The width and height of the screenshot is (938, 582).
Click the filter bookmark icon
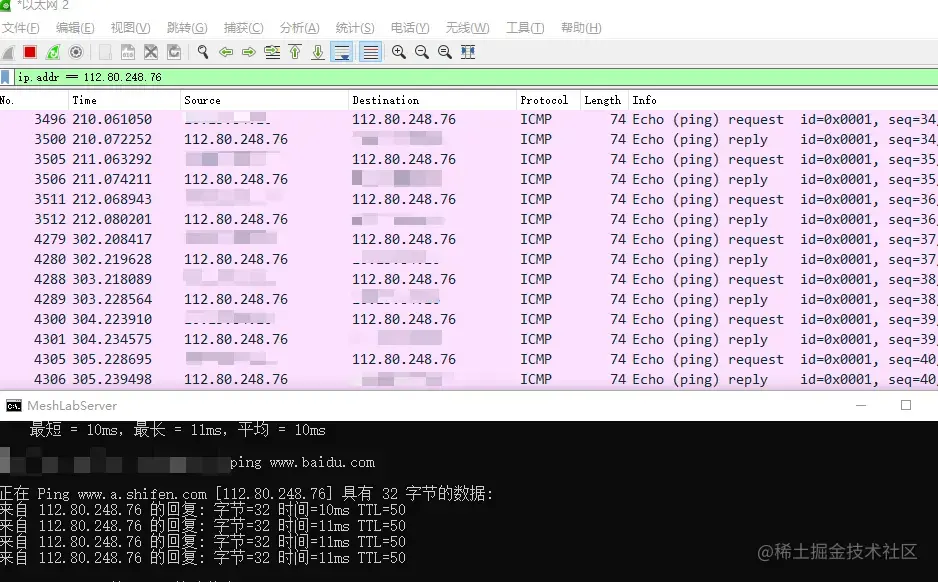tap(5, 77)
